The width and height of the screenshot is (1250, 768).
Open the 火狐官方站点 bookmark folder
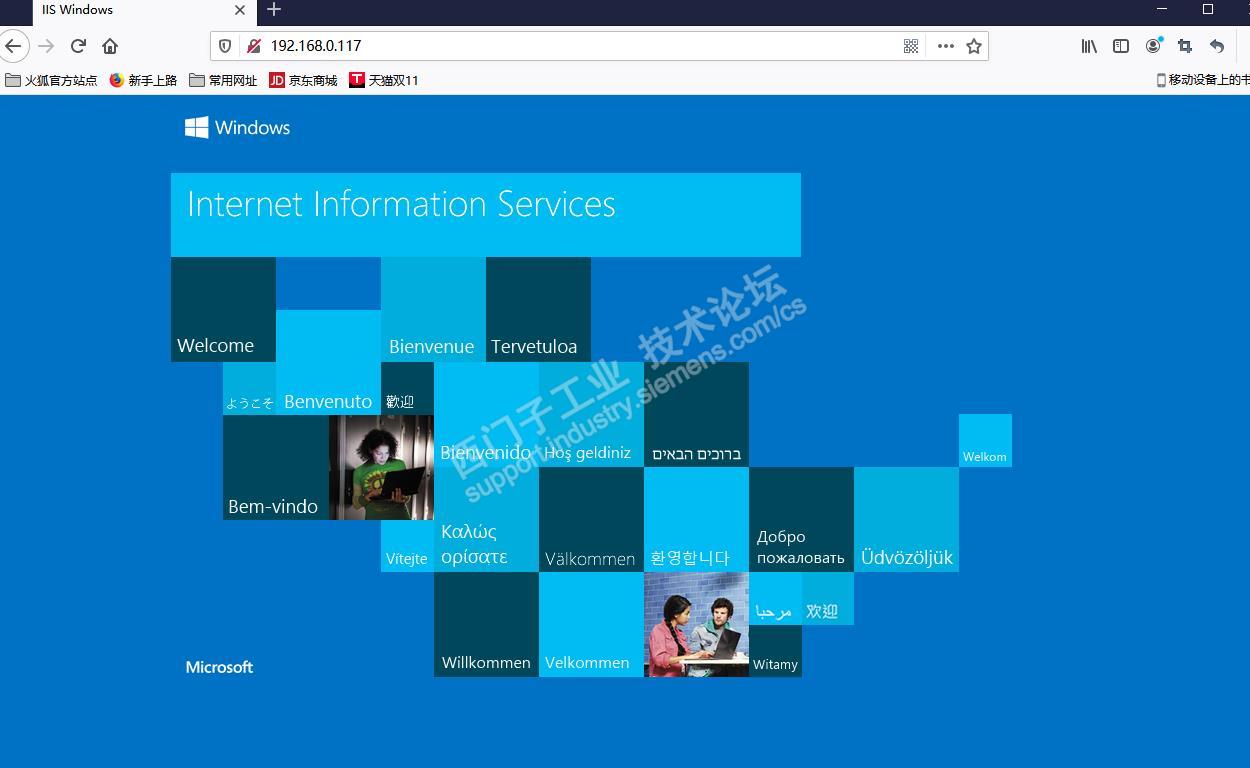click(51, 80)
